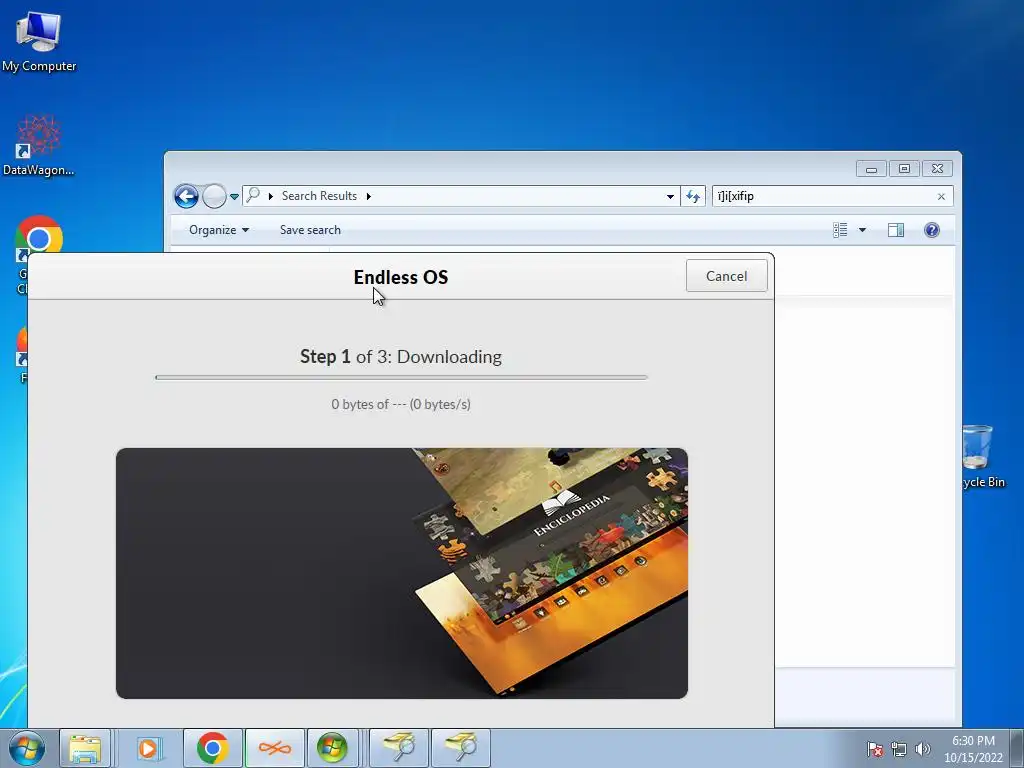Close the Explorer search window
This screenshot has width=1024, height=768.
[x=938, y=169]
